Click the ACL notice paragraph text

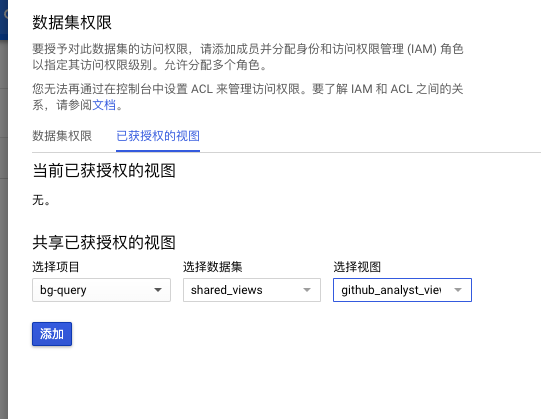(248, 97)
